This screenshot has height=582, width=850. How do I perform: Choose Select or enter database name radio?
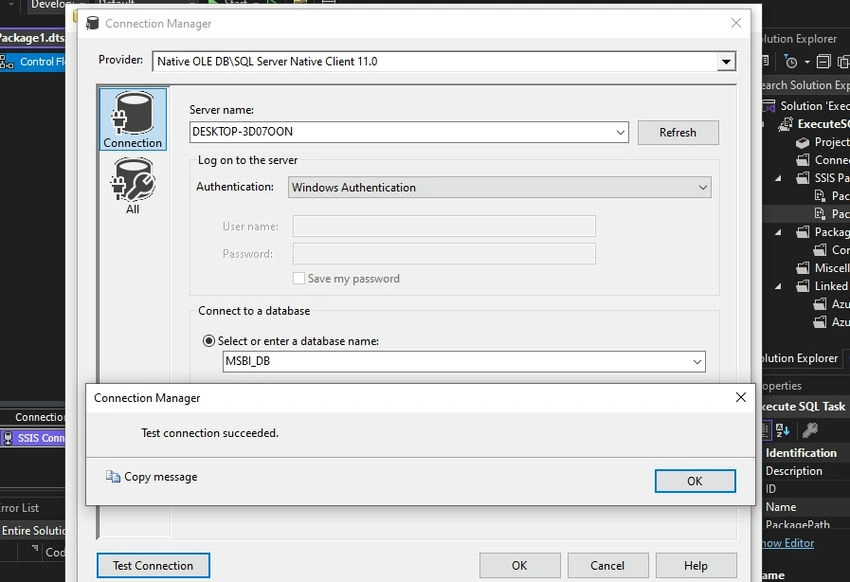208,341
